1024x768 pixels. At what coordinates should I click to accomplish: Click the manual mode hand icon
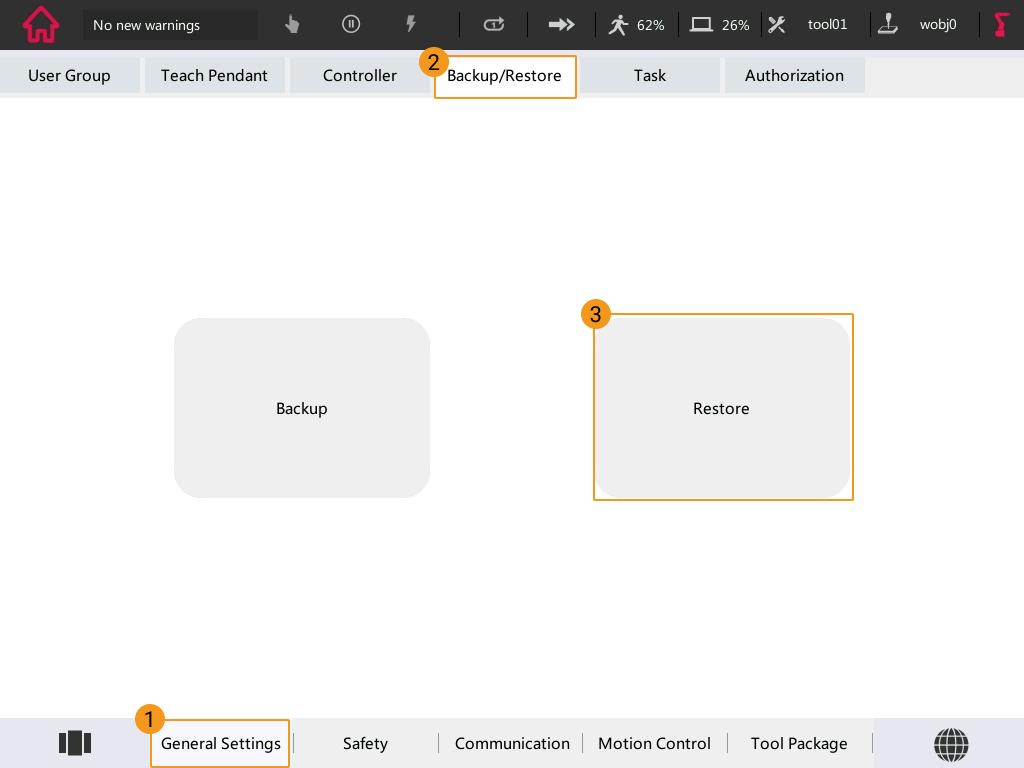(x=292, y=25)
